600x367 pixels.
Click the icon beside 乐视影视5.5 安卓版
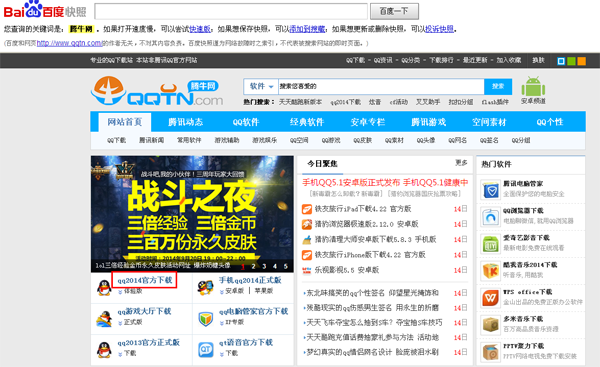tap(307, 270)
